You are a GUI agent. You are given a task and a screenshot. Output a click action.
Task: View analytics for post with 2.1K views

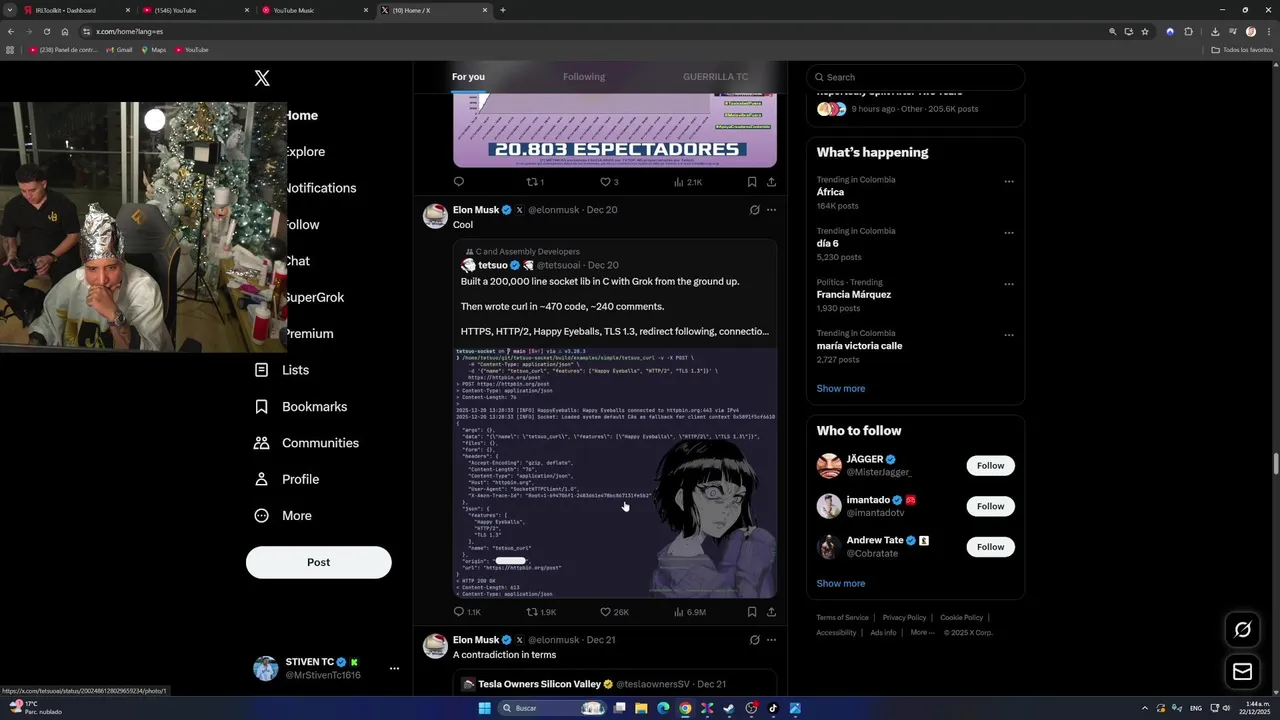pyautogui.click(x=688, y=182)
